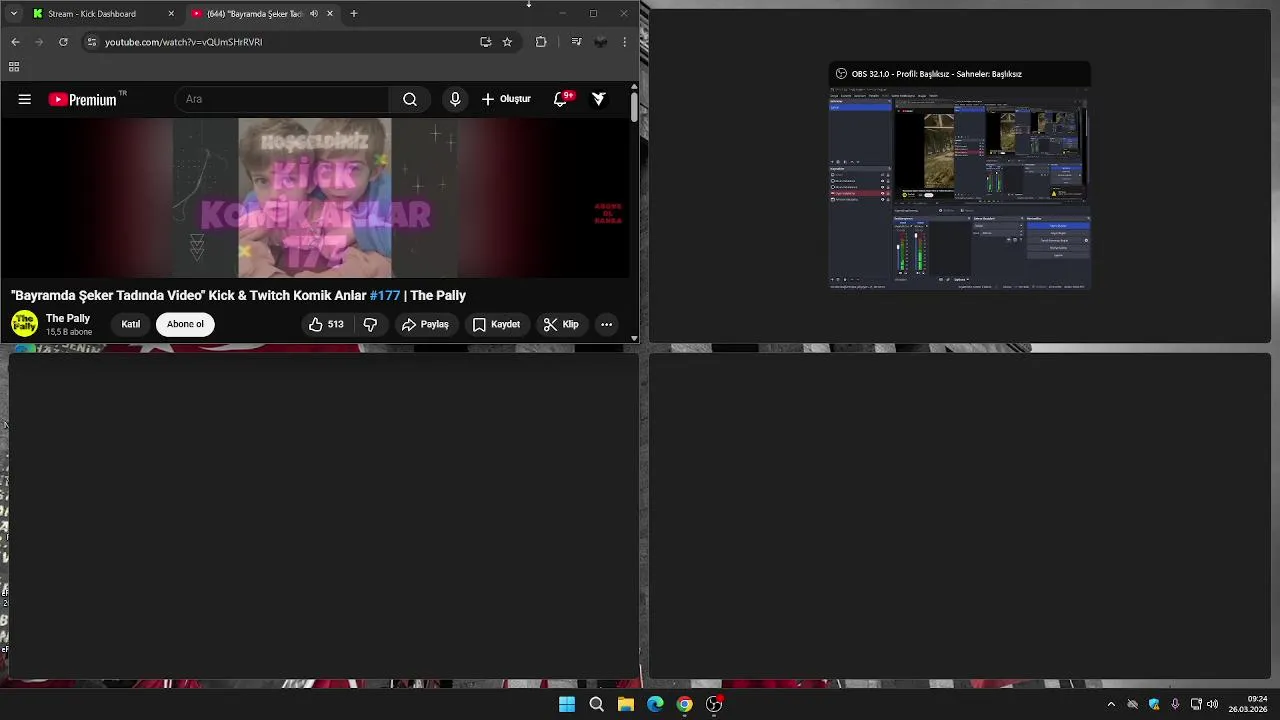Image resolution: width=1280 pixels, height=720 pixels.
Task: Open system tray volume icon
Action: (1212, 704)
